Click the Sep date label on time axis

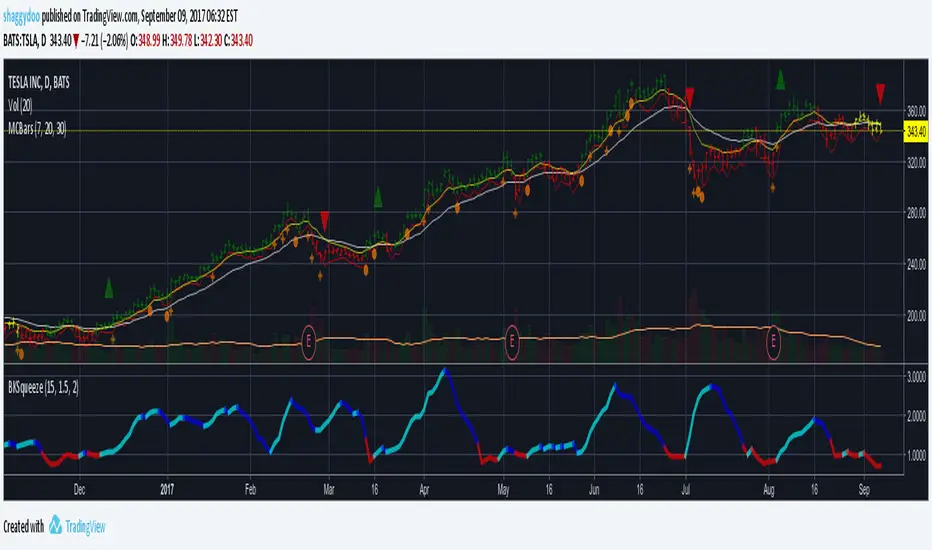click(x=864, y=490)
